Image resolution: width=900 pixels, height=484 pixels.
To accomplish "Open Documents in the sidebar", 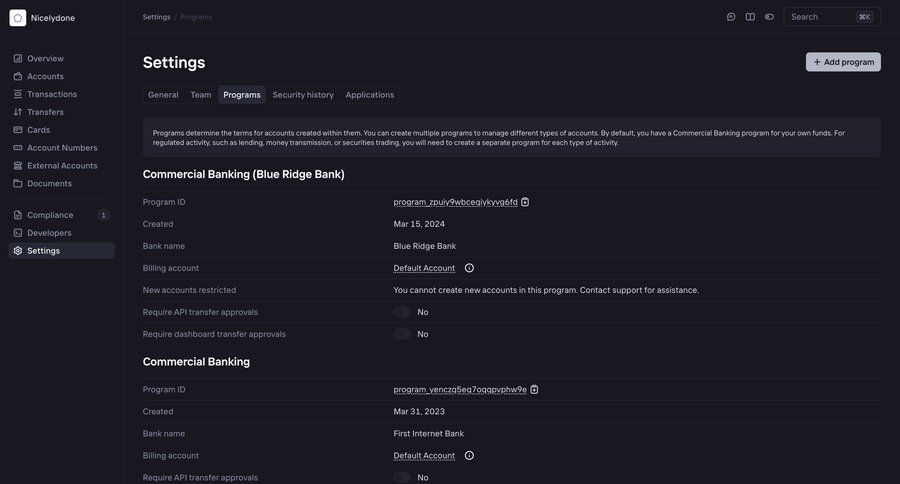I will (x=61, y=183).
